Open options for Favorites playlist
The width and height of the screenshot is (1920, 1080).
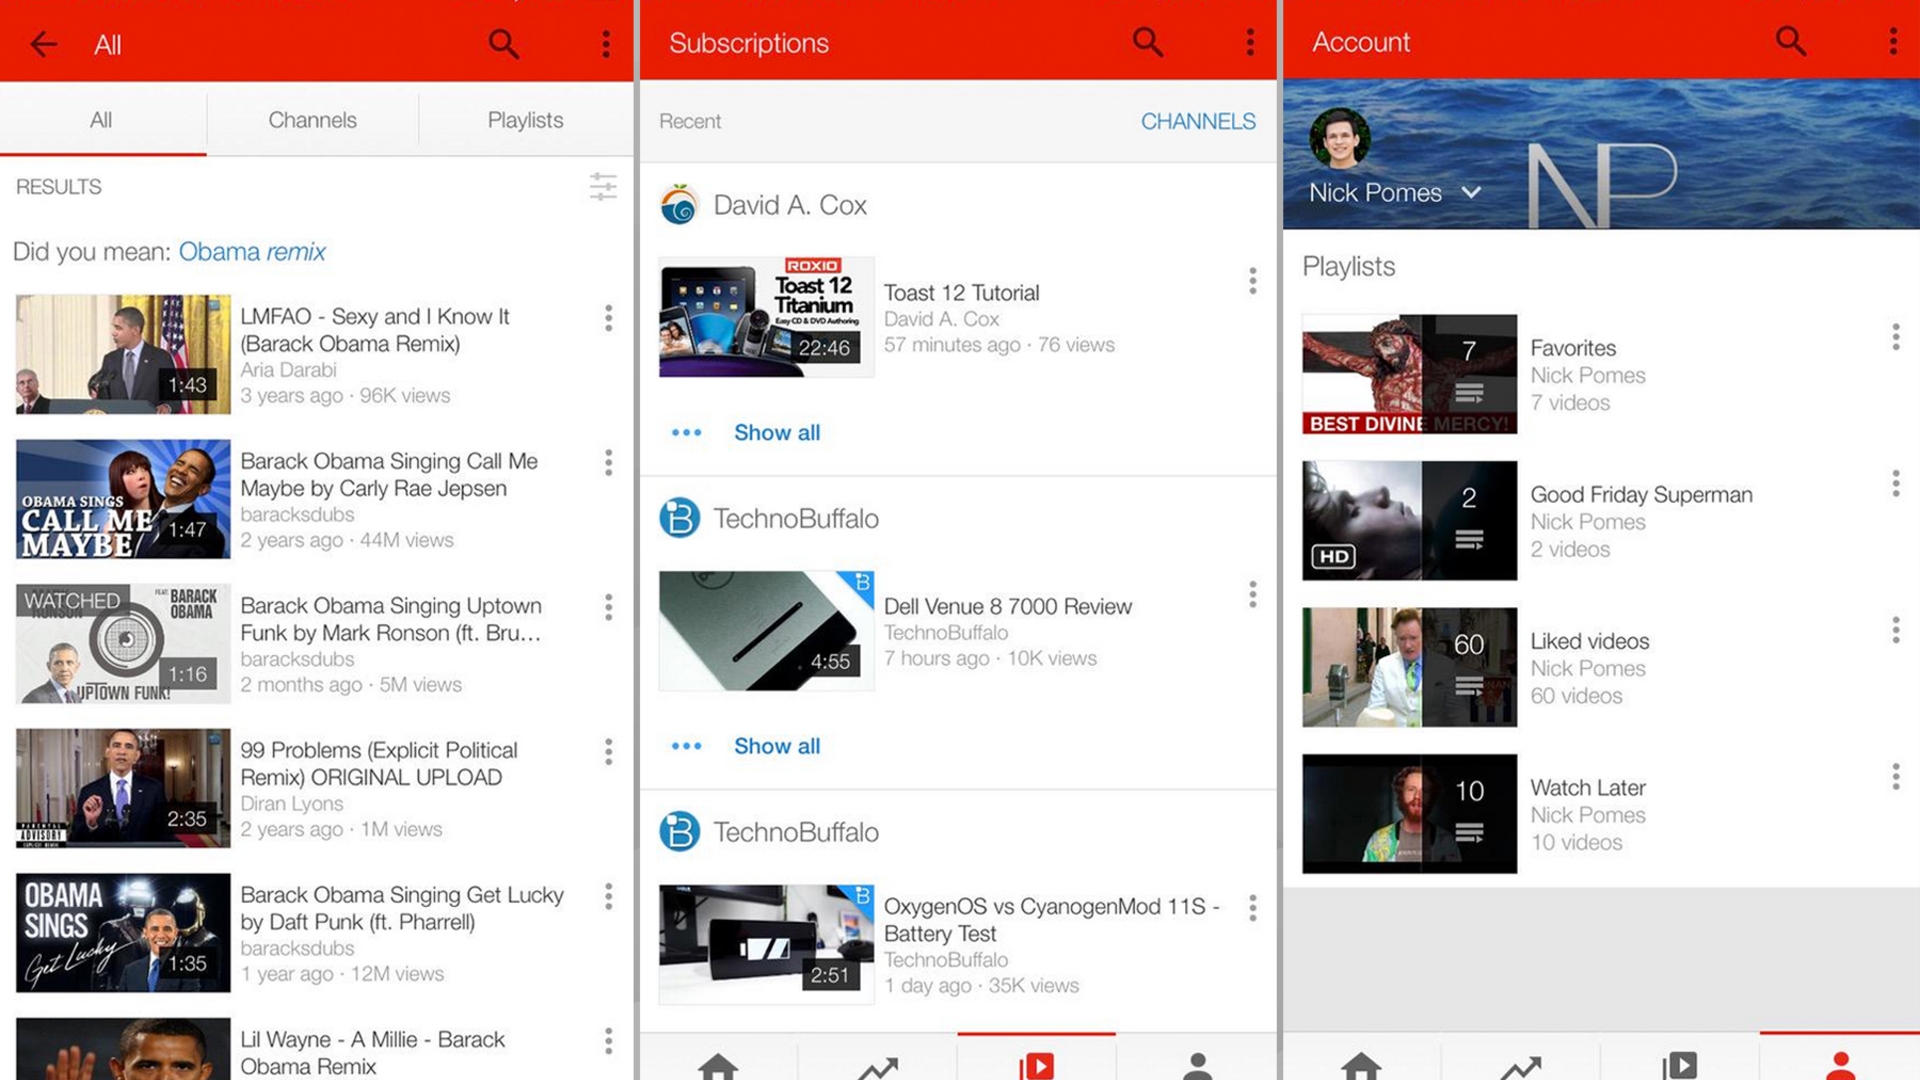point(1895,337)
